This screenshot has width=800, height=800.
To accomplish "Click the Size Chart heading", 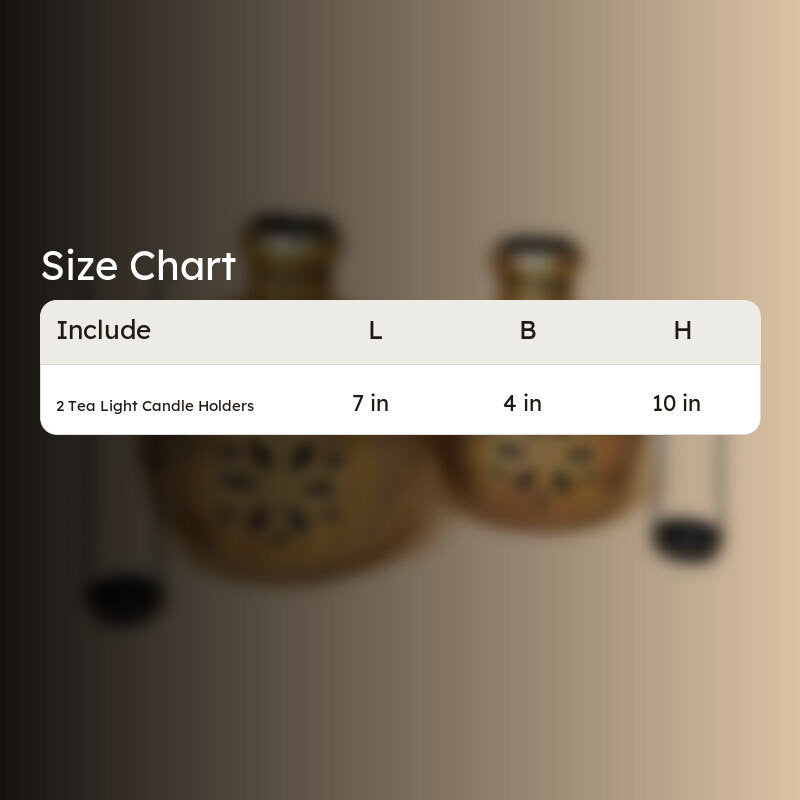I will point(138,266).
